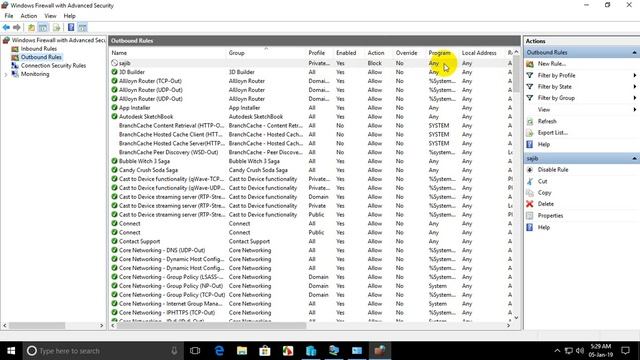Expand Filter by Group submenu arrow
This screenshot has height=360, width=640.
click(634, 98)
